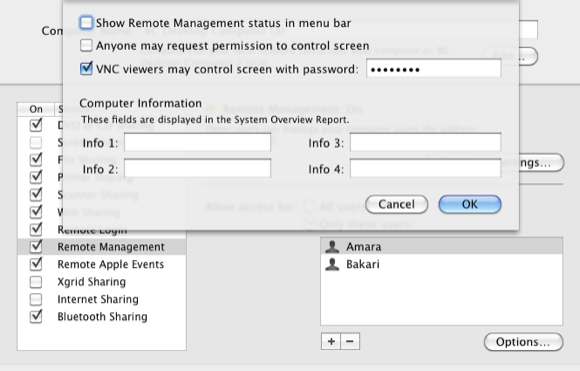This screenshot has height=371, width=580.
Task: Toggle the DVD or CD Sharing checkbox
Action: pyautogui.click(x=36, y=125)
